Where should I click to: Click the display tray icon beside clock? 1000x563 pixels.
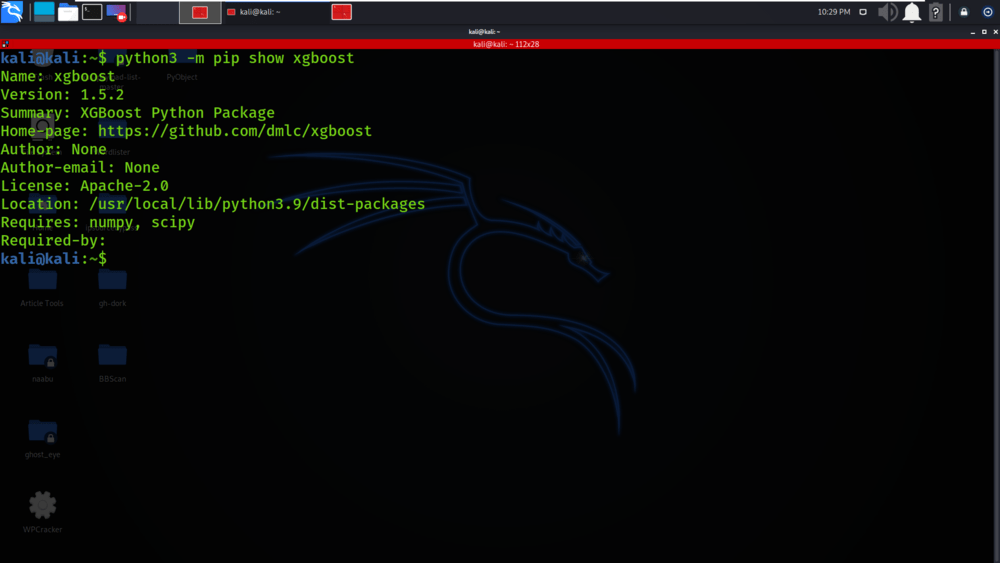point(863,12)
